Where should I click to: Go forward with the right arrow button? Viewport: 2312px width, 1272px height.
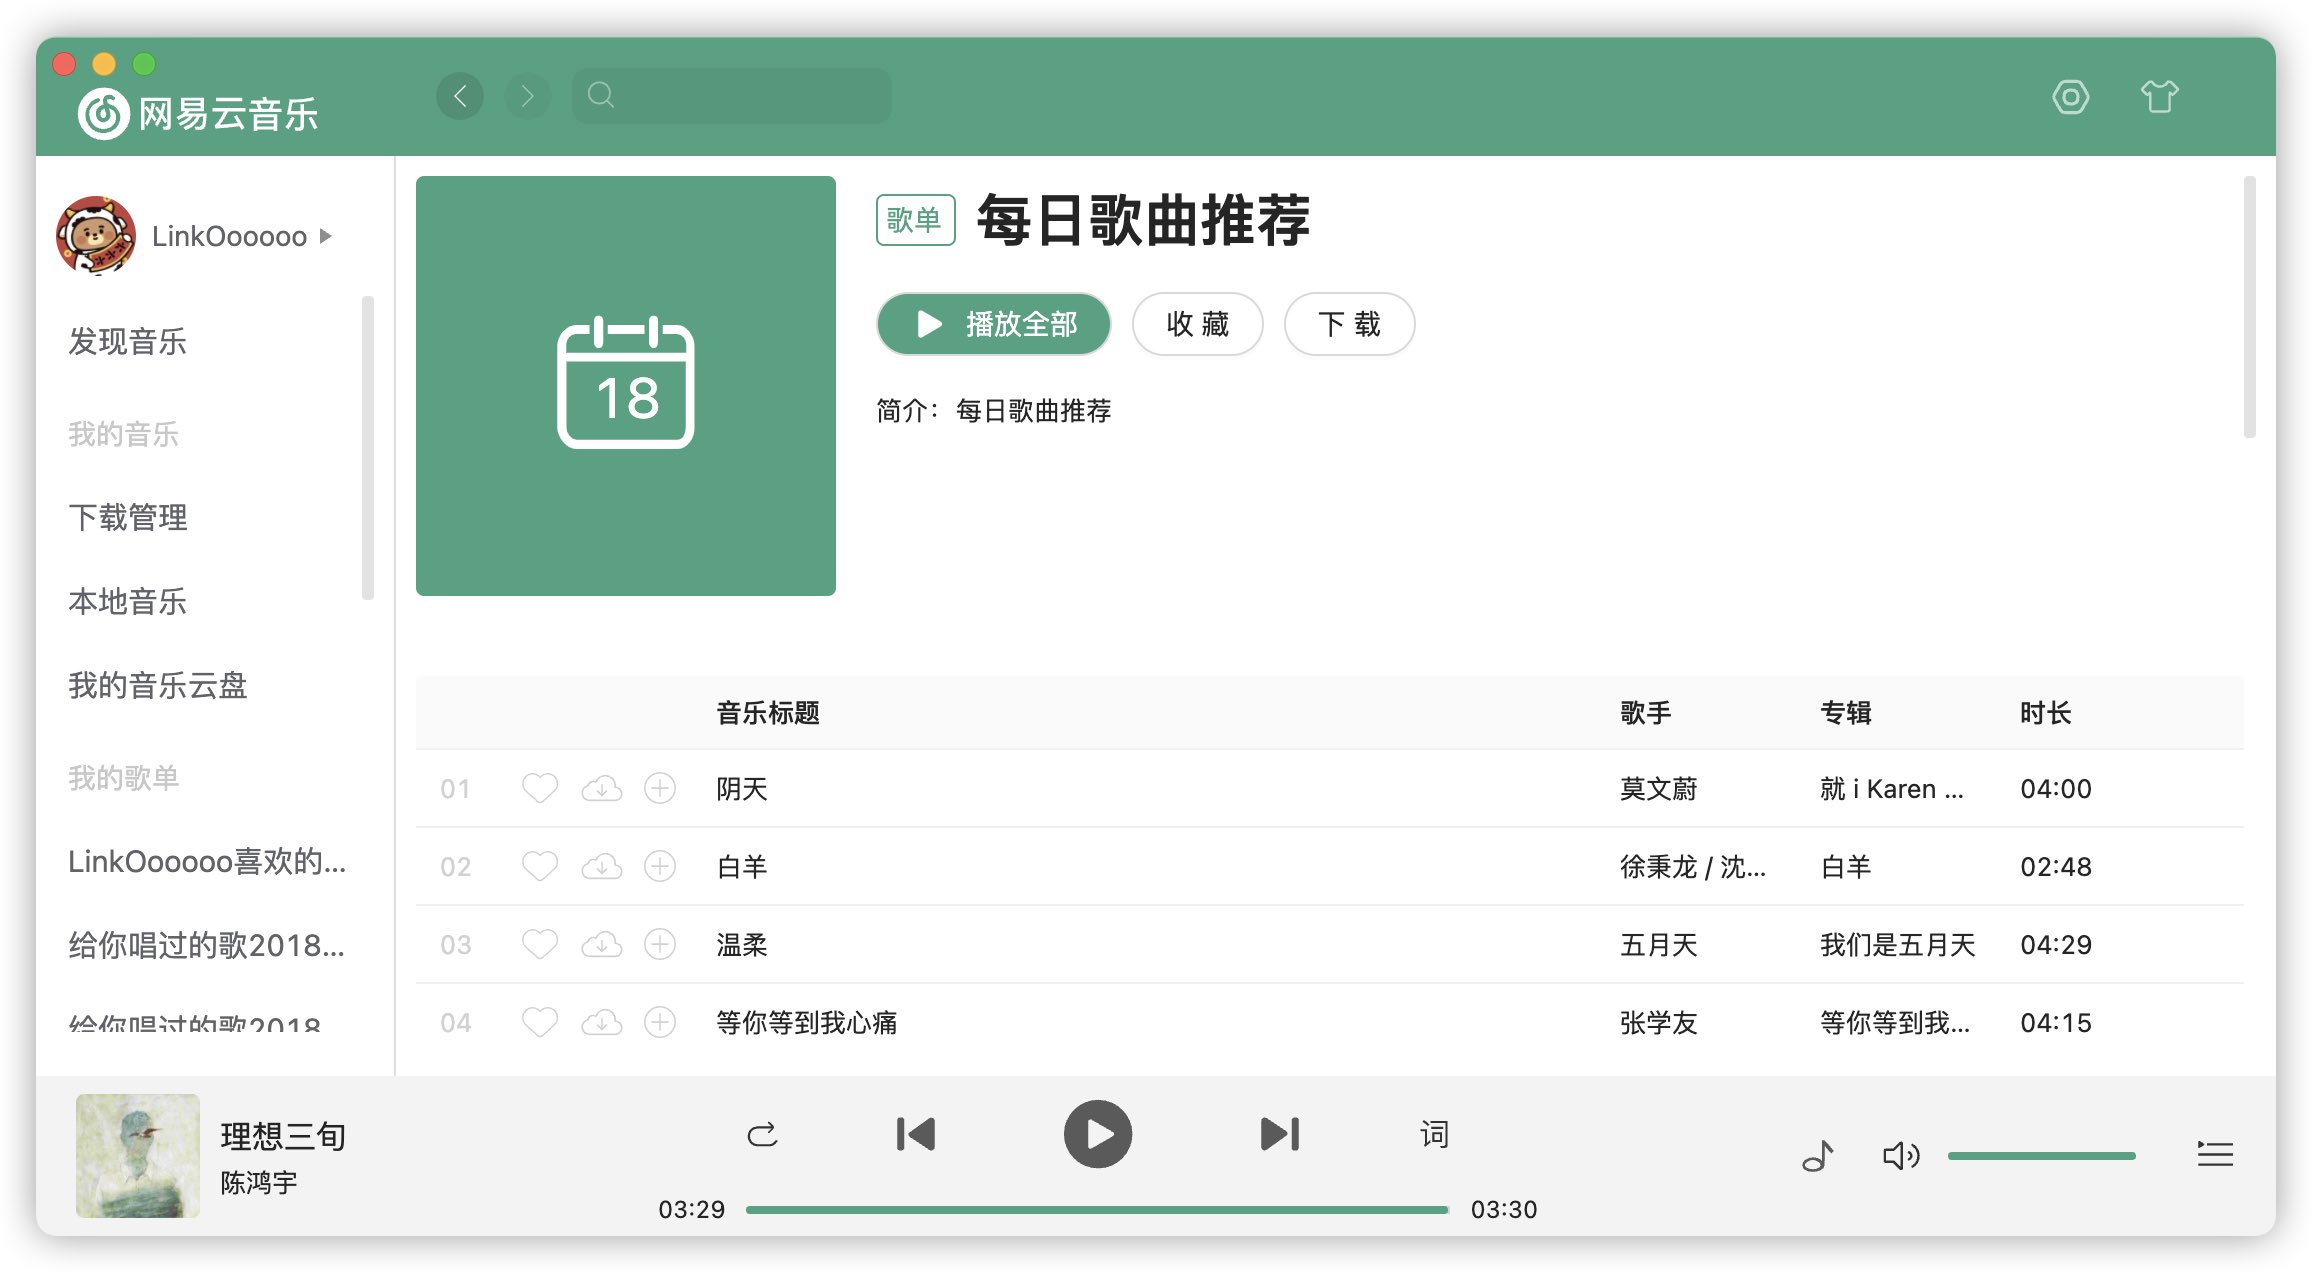528,96
